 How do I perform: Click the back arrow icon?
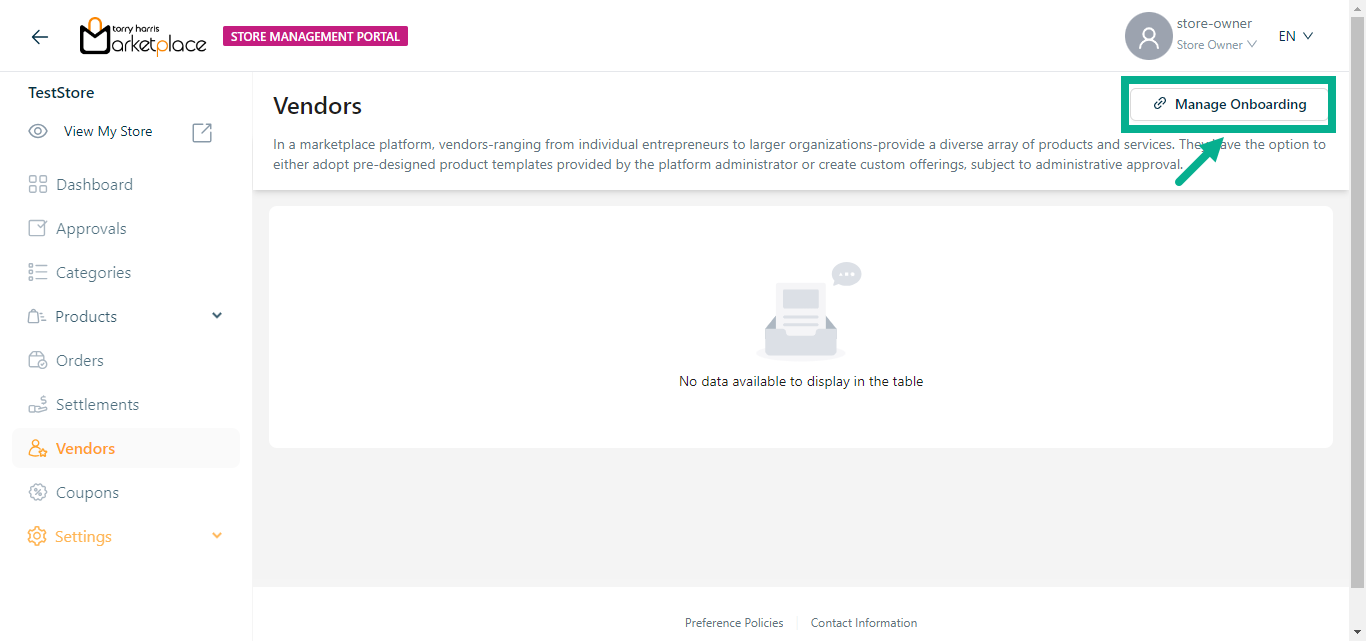pyautogui.click(x=39, y=37)
